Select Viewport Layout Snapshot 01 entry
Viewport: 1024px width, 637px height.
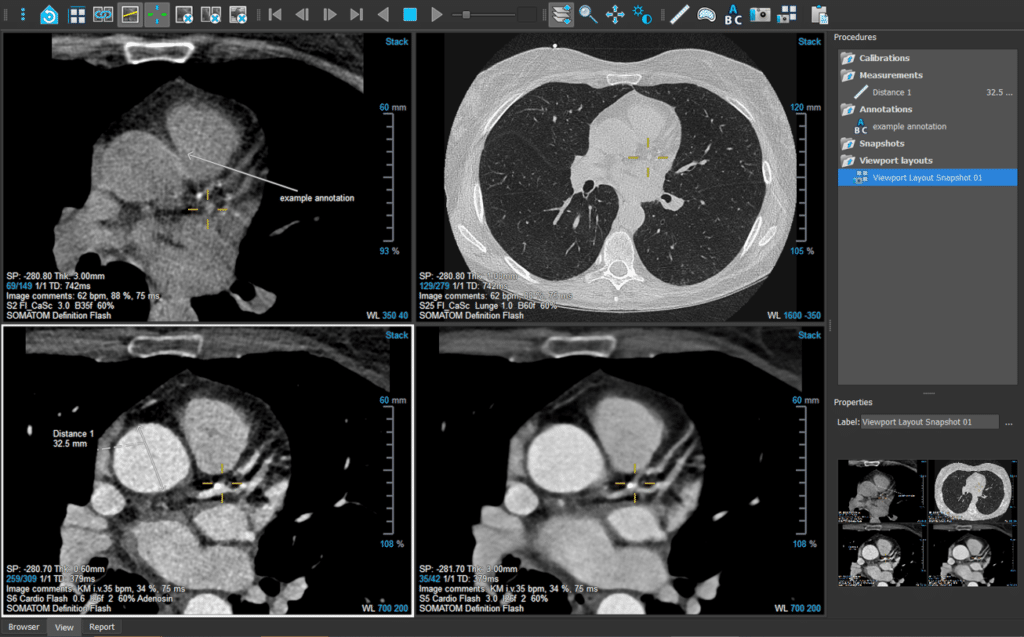point(926,176)
